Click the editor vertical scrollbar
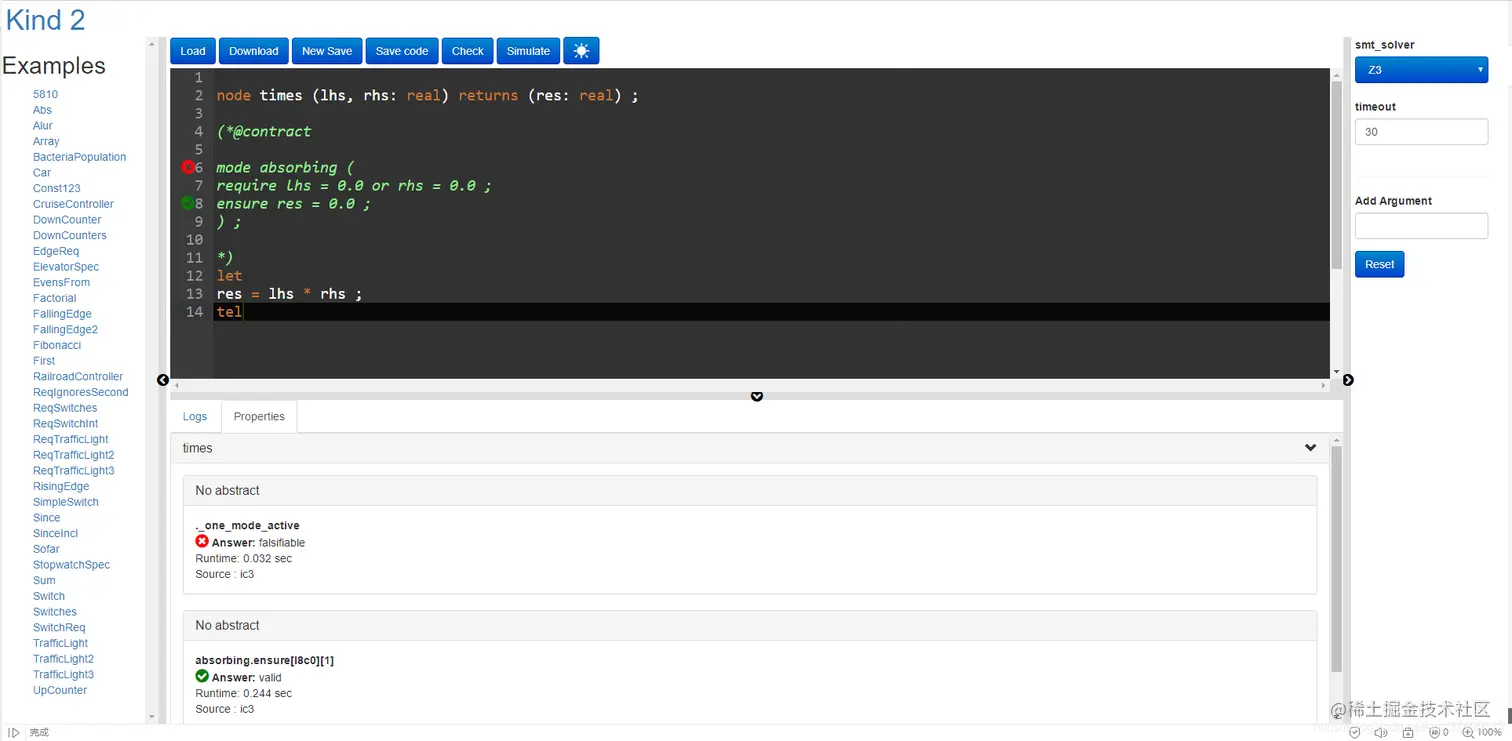Screen dimensions: 1512x741 [1336, 223]
